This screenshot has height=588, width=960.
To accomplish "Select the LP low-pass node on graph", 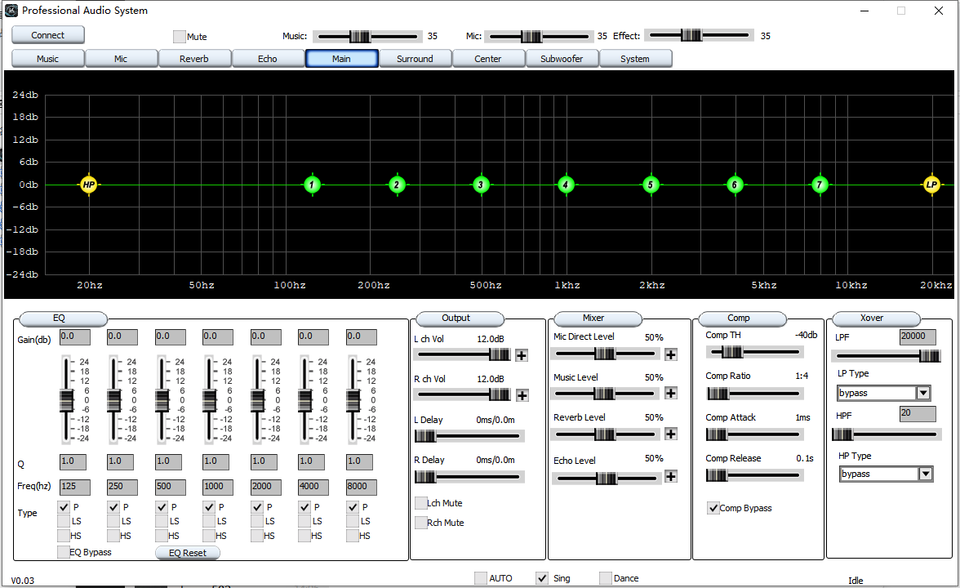I will (931, 185).
